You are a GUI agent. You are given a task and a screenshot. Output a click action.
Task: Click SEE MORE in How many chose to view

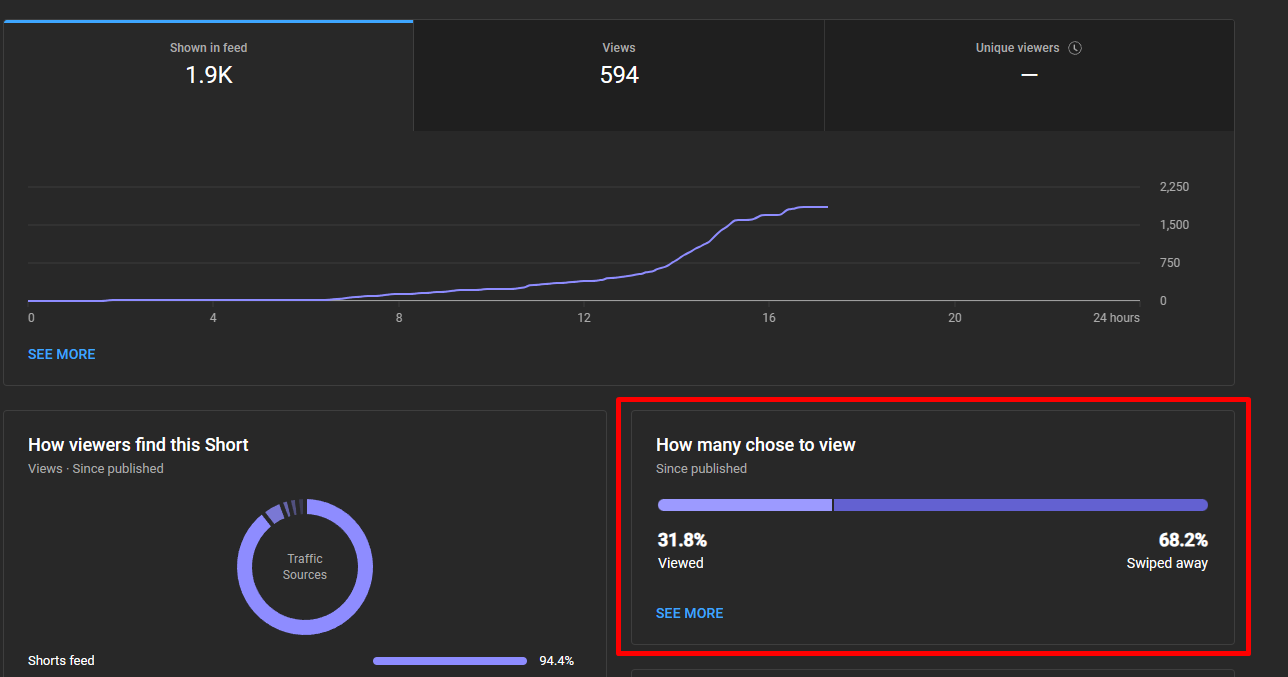coord(689,613)
